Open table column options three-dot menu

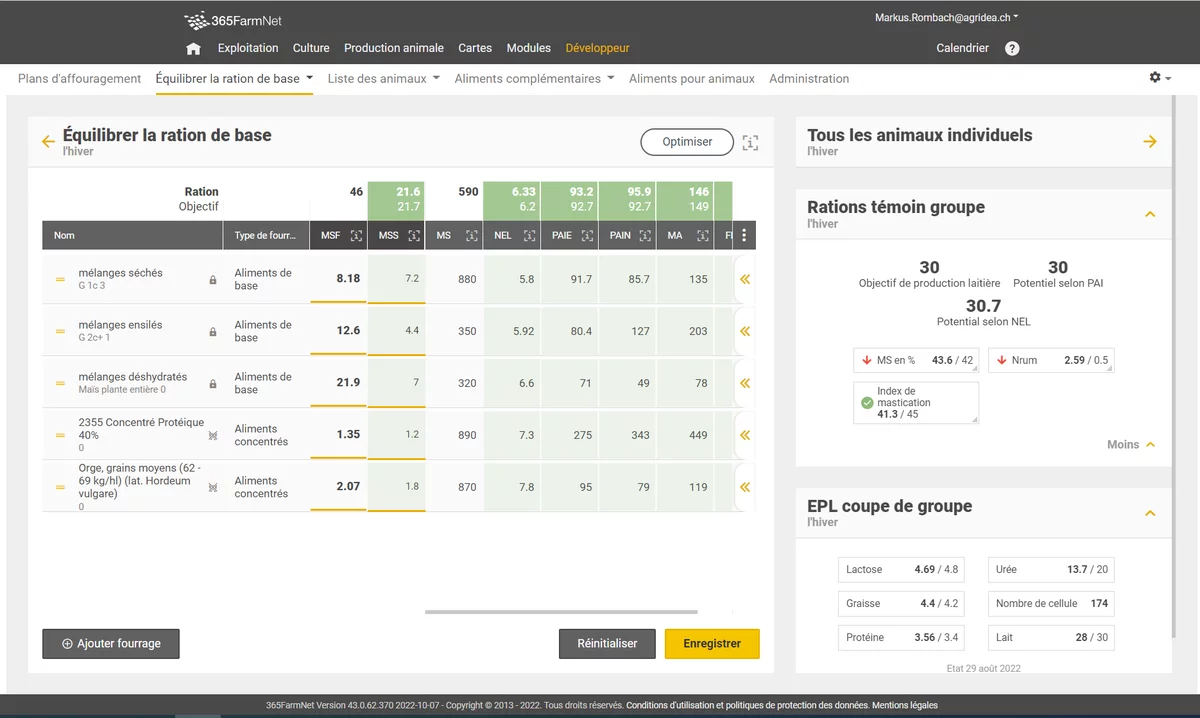point(743,236)
